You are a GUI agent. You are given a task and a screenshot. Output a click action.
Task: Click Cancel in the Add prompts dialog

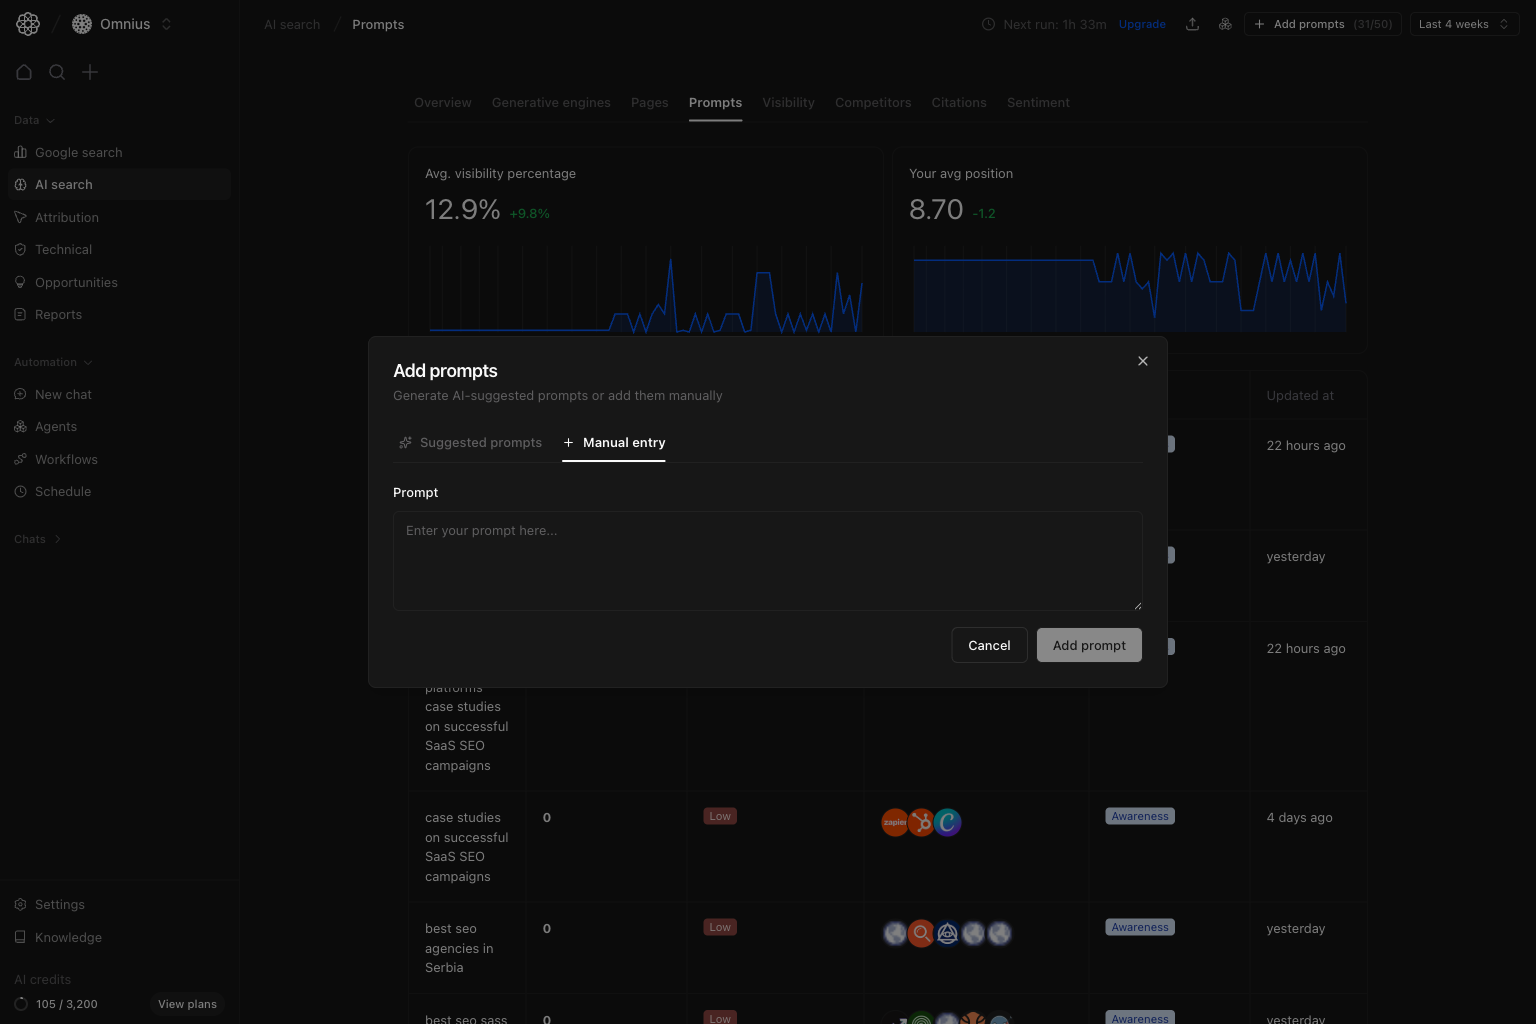pyautogui.click(x=989, y=645)
